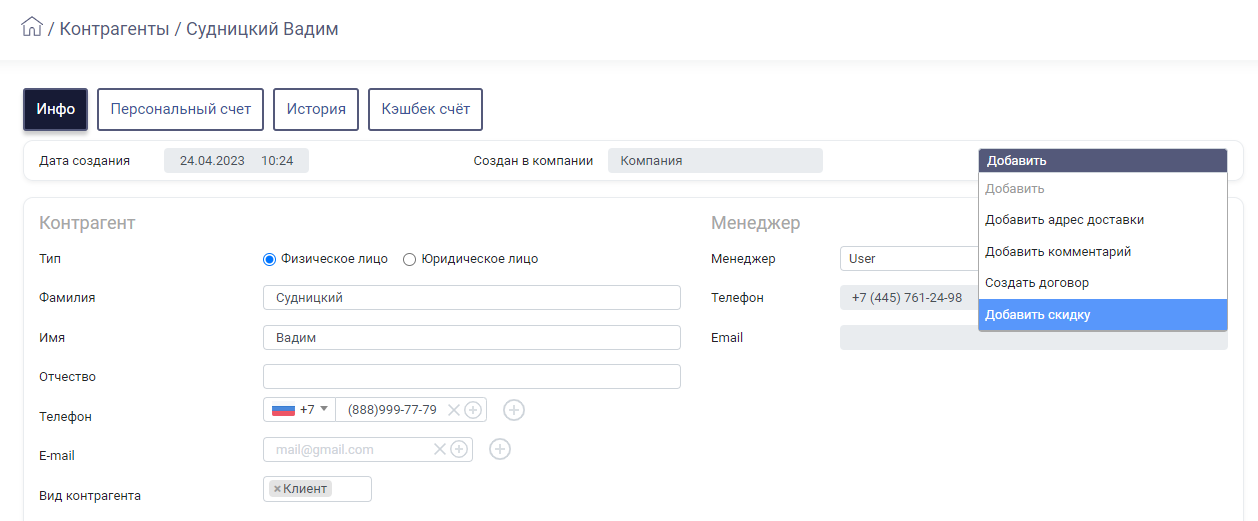Click manager phone +7 (445) 761-24-98
The width and height of the screenshot is (1258, 521).
tap(908, 298)
